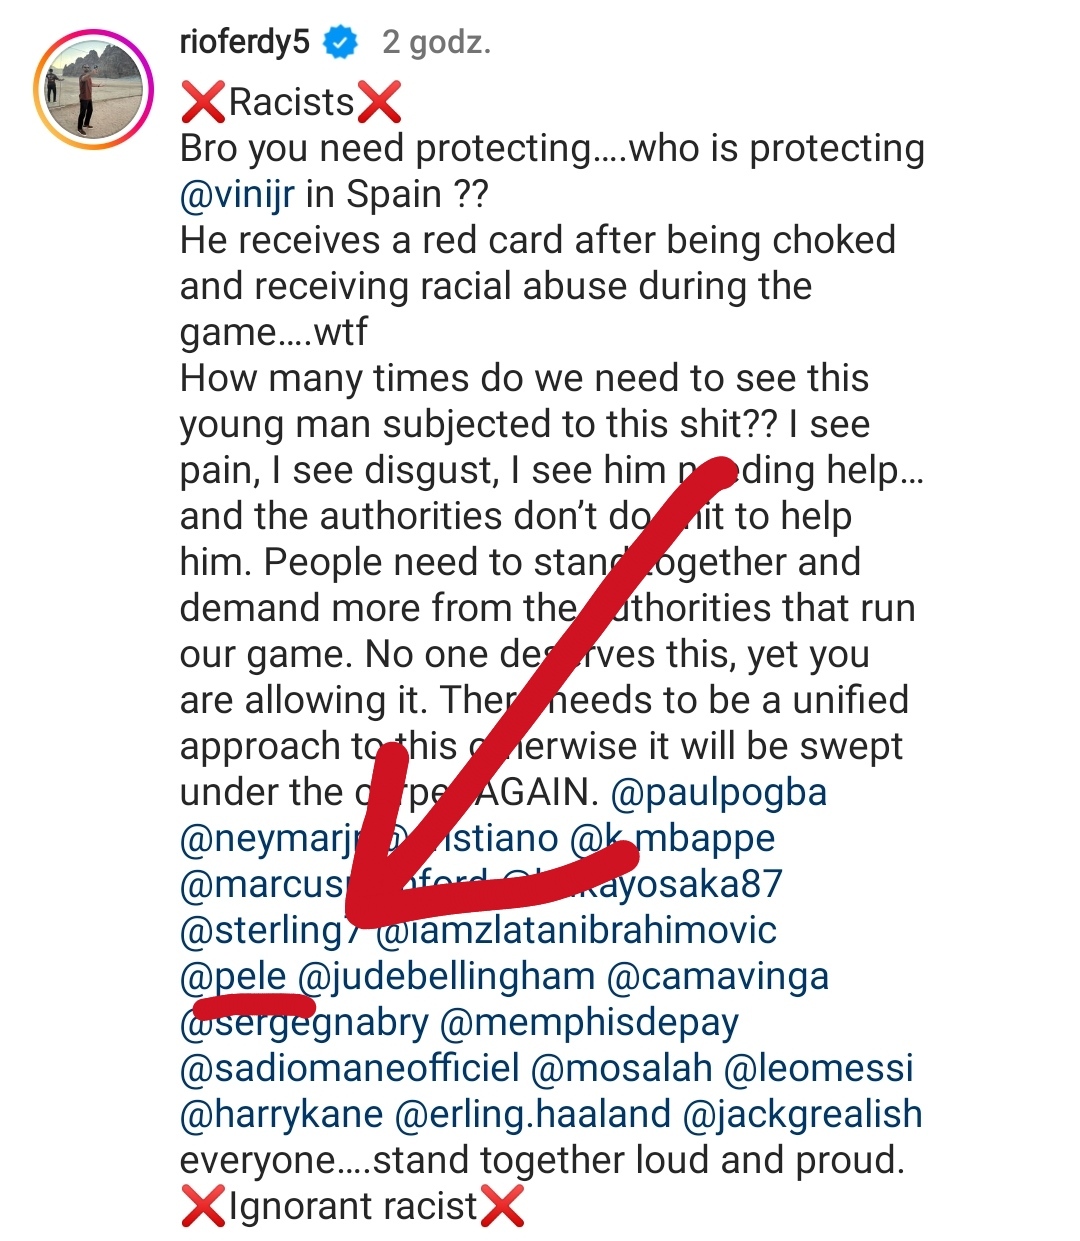Viewport: 1080px width, 1241px height.
Task: Click the underlined @pele mention
Action: tap(233, 976)
